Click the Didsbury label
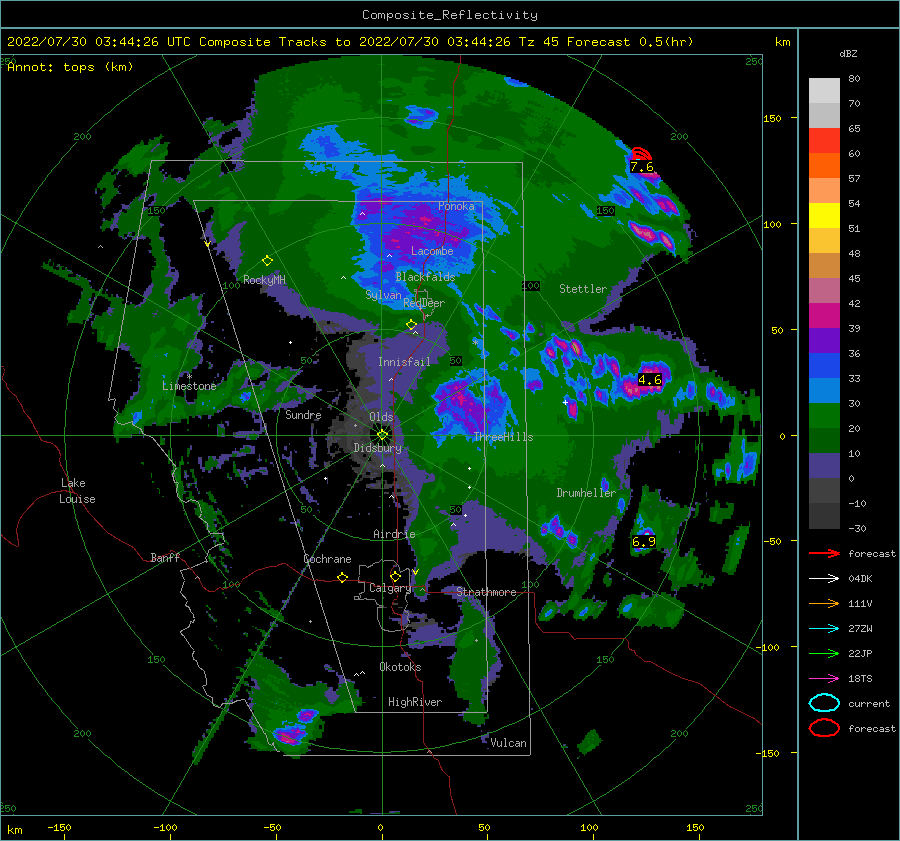900x841 pixels. (378, 448)
